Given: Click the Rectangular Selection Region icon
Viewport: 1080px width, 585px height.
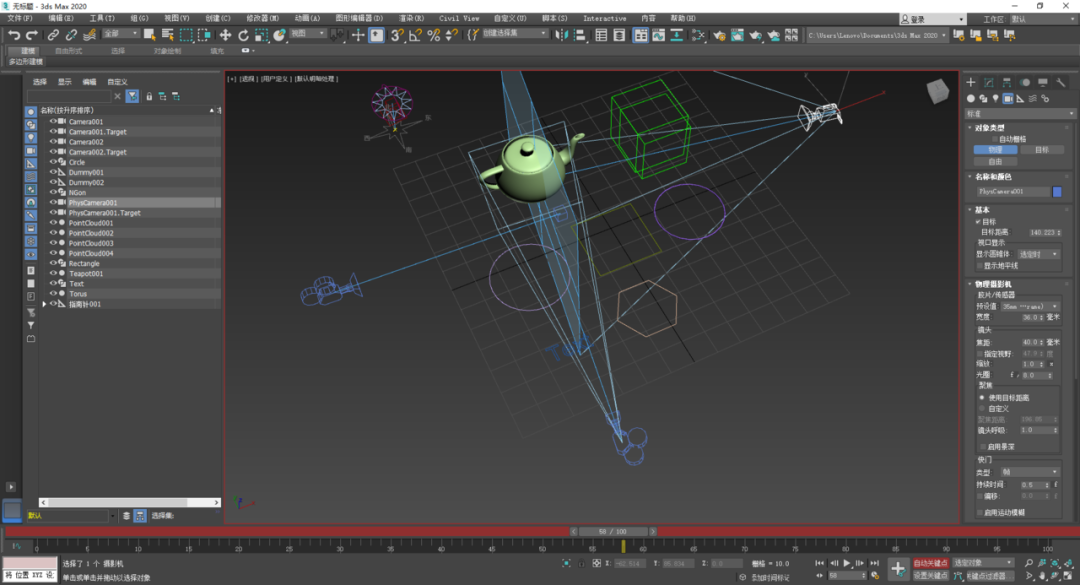Looking at the screenshot, I should (x=186, y=34).
